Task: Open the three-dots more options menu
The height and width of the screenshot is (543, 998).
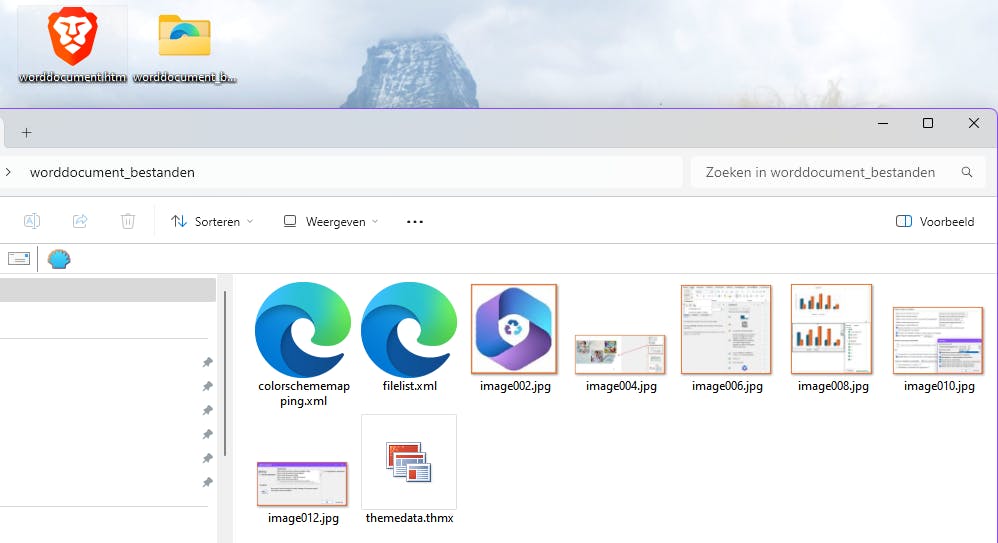Action: (x=415, y=222)
